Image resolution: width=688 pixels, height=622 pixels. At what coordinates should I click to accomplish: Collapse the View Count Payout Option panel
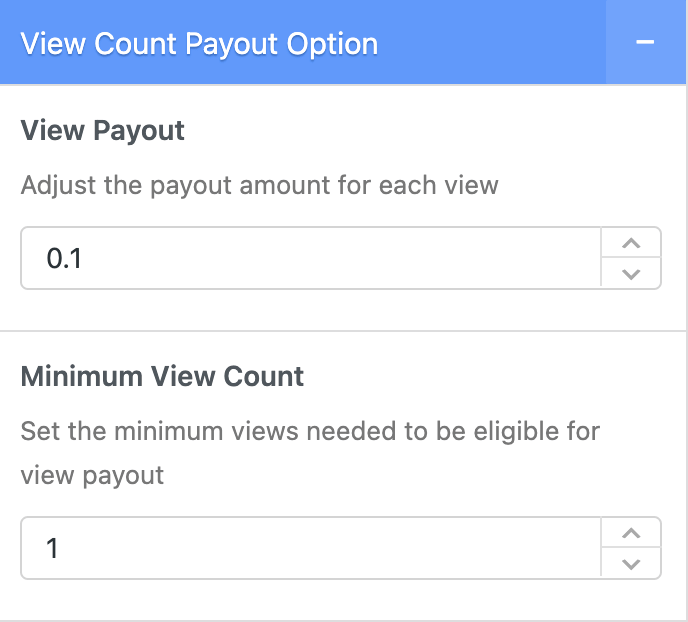click(645, 43)
